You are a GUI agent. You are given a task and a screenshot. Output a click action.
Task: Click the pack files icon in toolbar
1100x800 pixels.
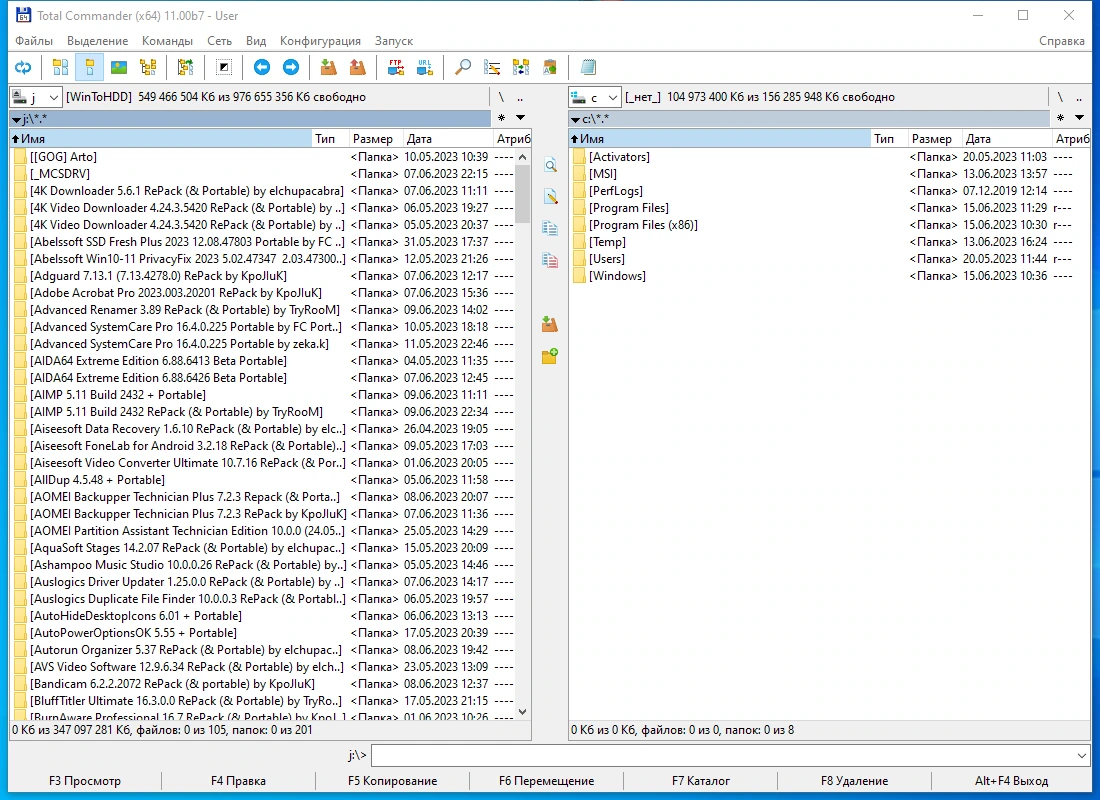pos(328,67)
